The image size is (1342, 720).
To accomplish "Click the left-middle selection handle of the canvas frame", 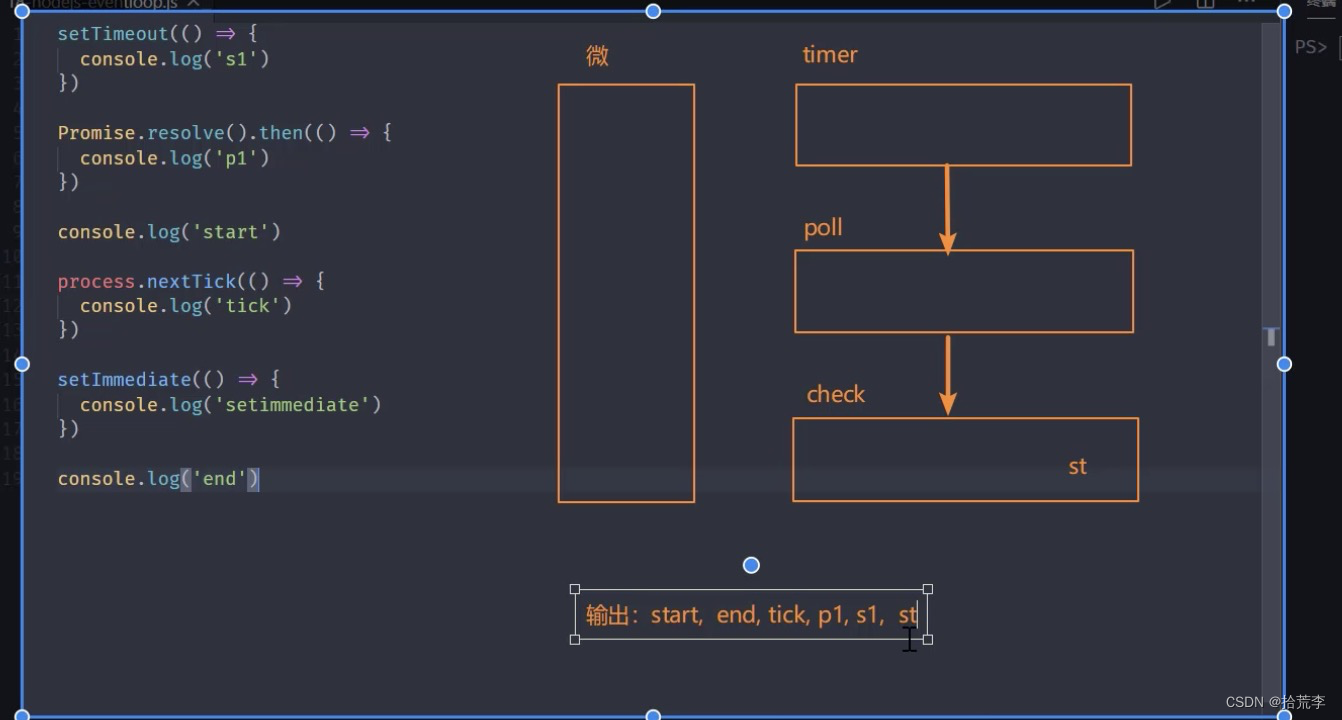I will (x=22, y=364).
